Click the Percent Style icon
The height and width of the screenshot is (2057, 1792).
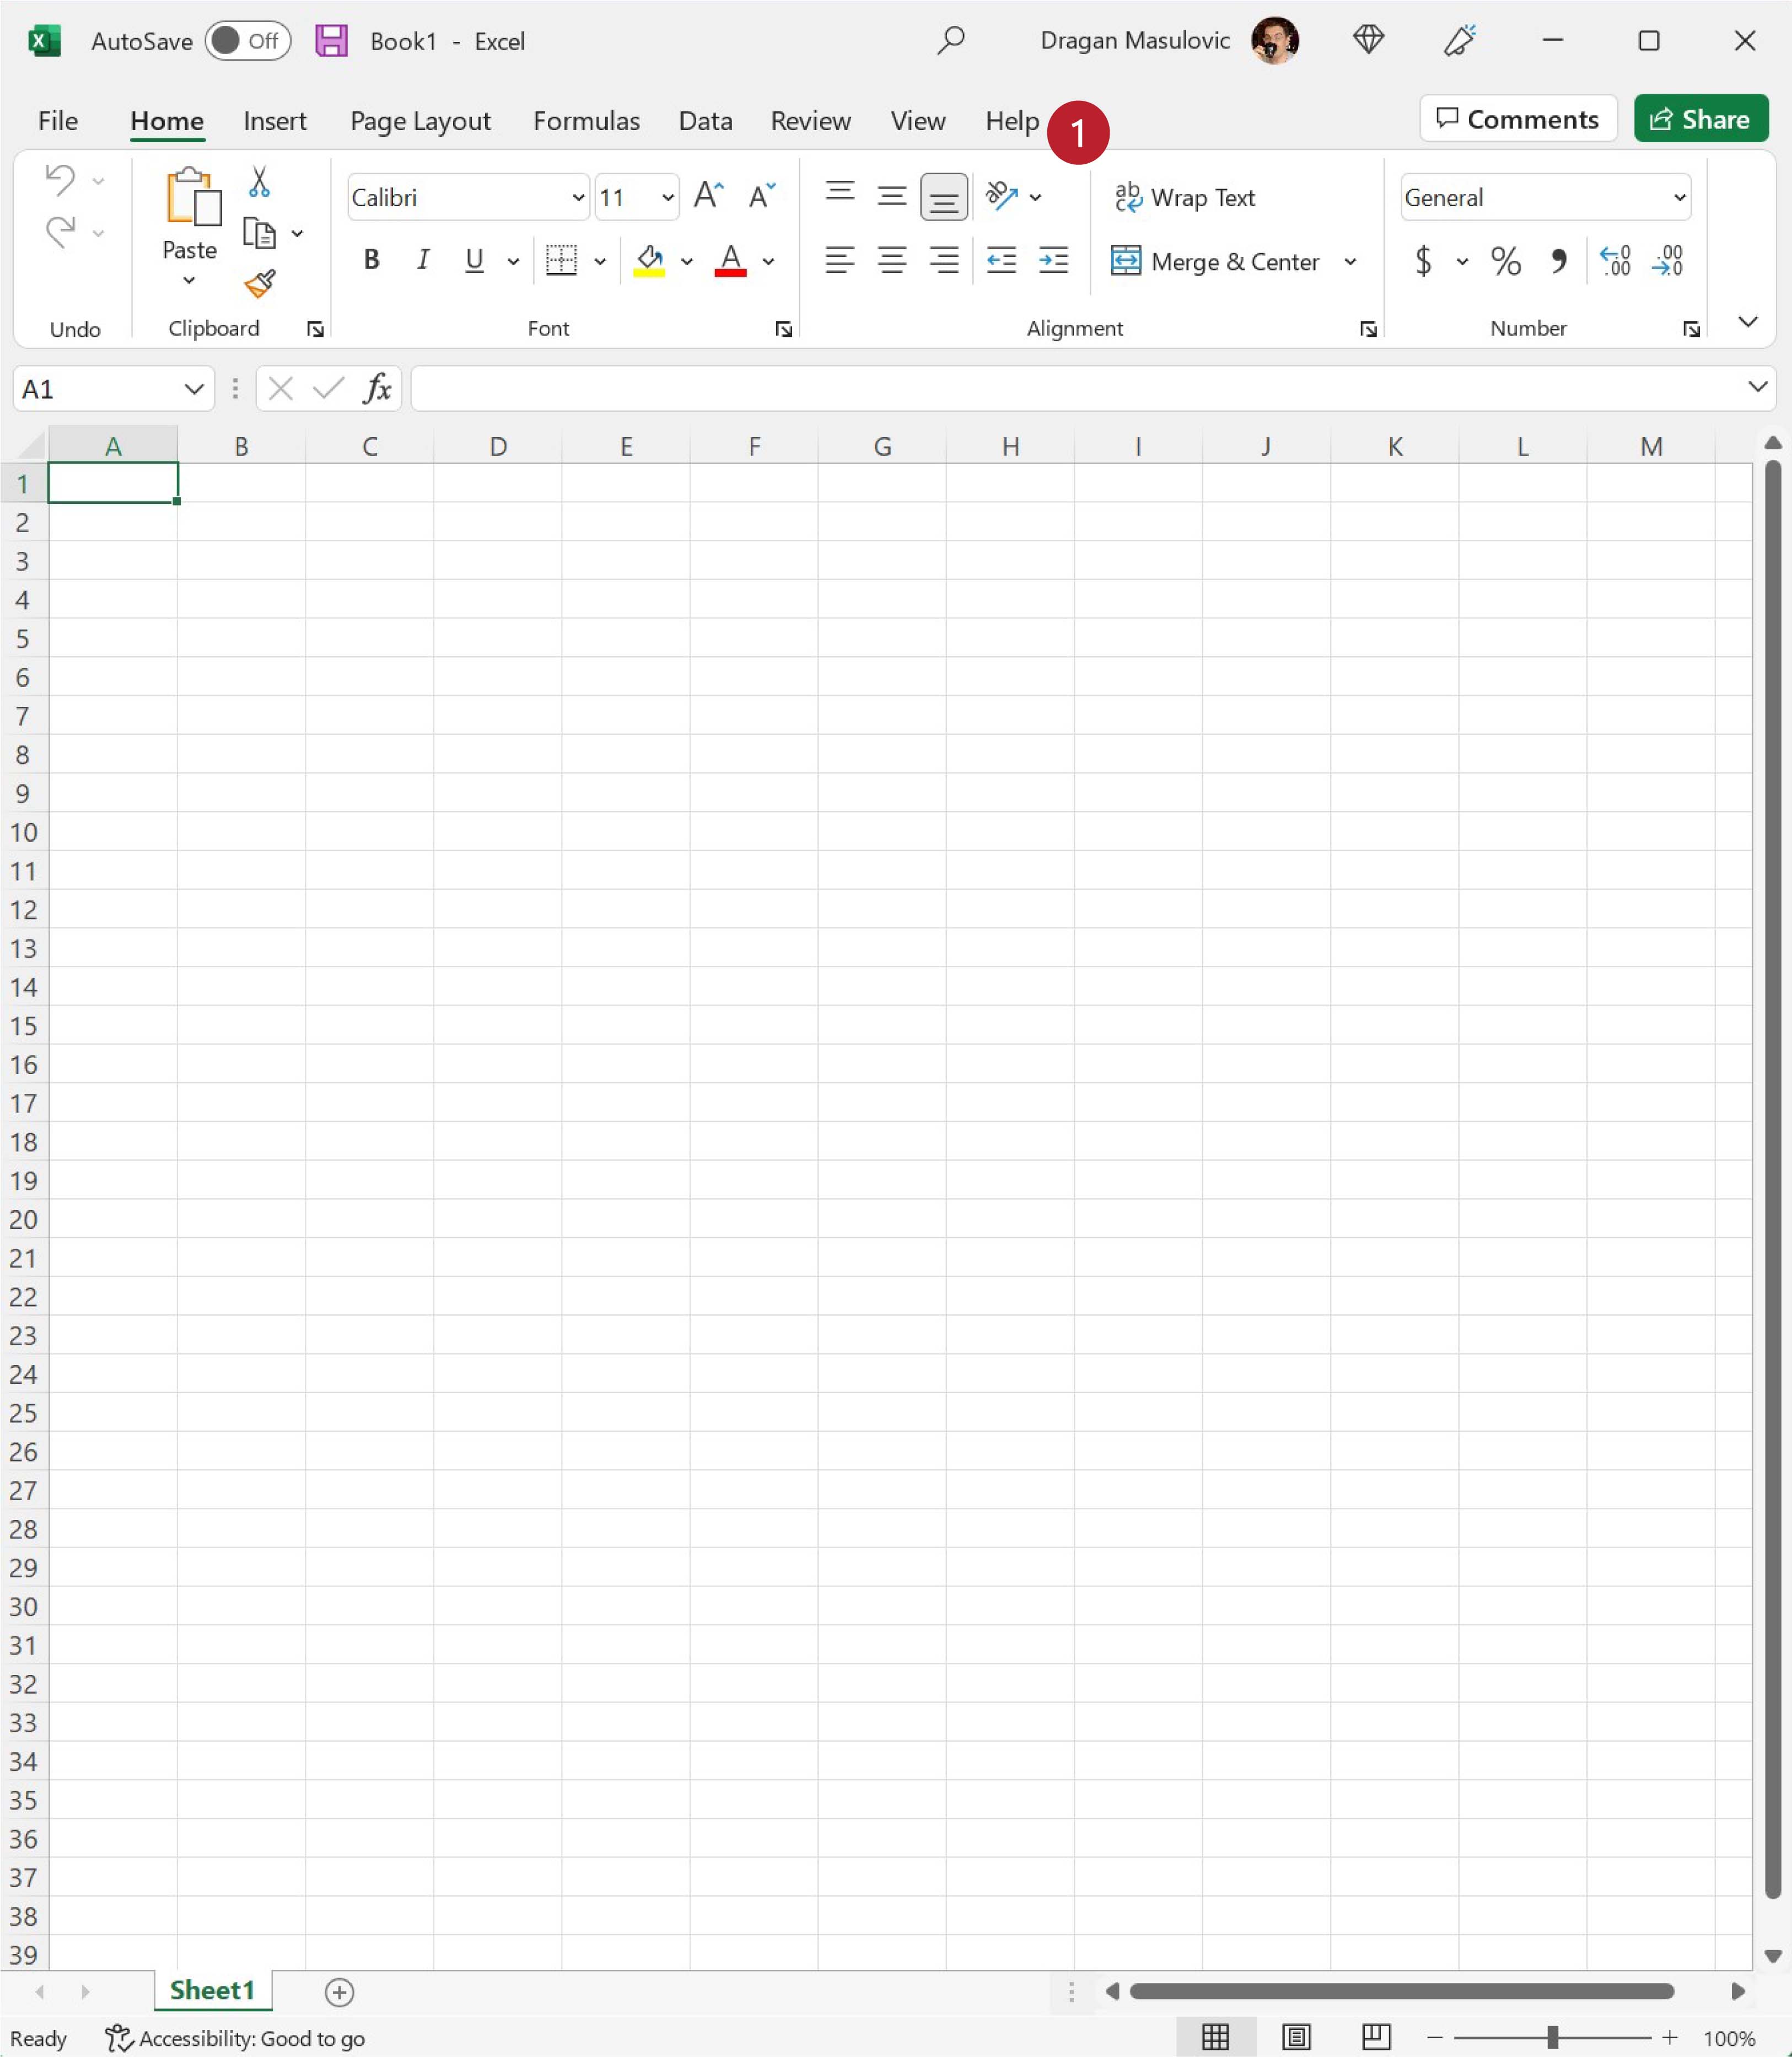[1505, 261]
